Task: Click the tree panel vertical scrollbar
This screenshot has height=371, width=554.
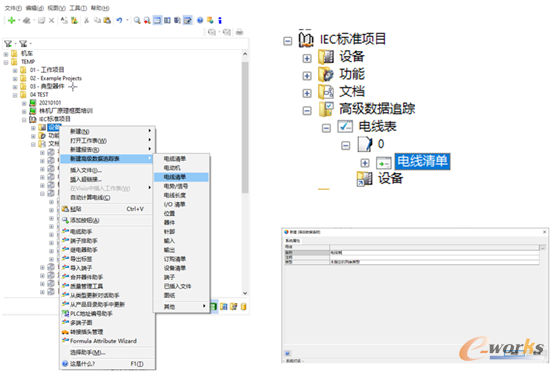Action: [245, 127]
